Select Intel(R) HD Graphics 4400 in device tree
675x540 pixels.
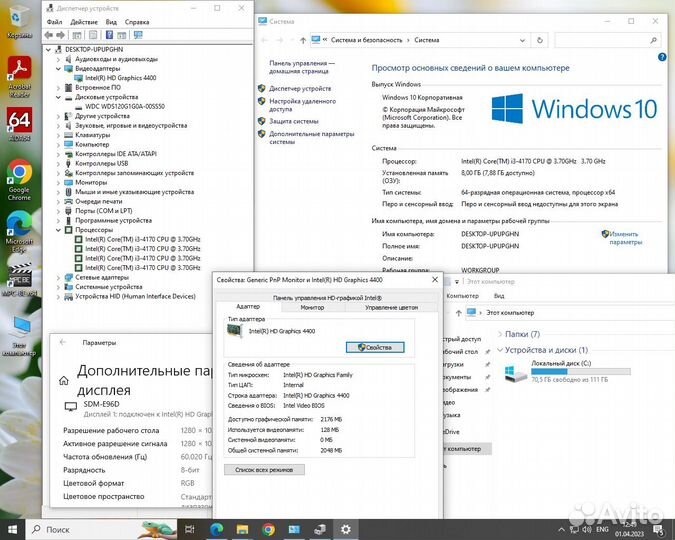[x=121, y=78]
